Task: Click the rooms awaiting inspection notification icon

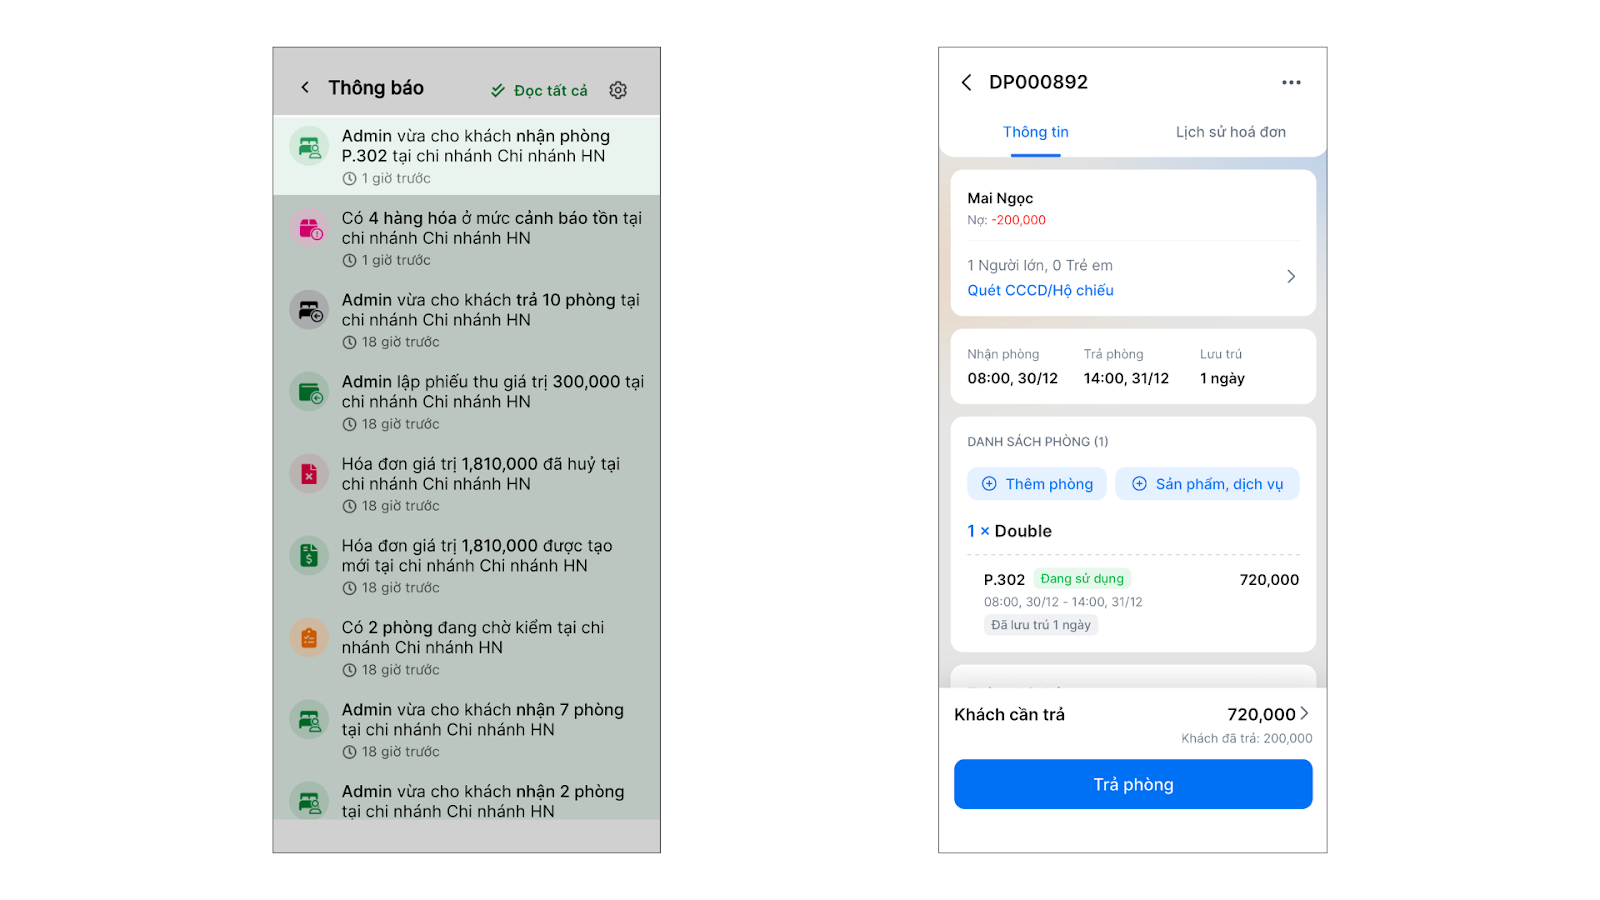Action: point(309,638)
